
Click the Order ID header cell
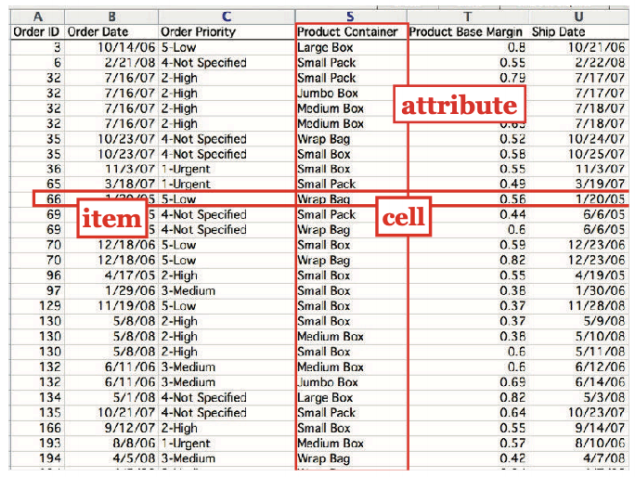(x=37, y=32)
